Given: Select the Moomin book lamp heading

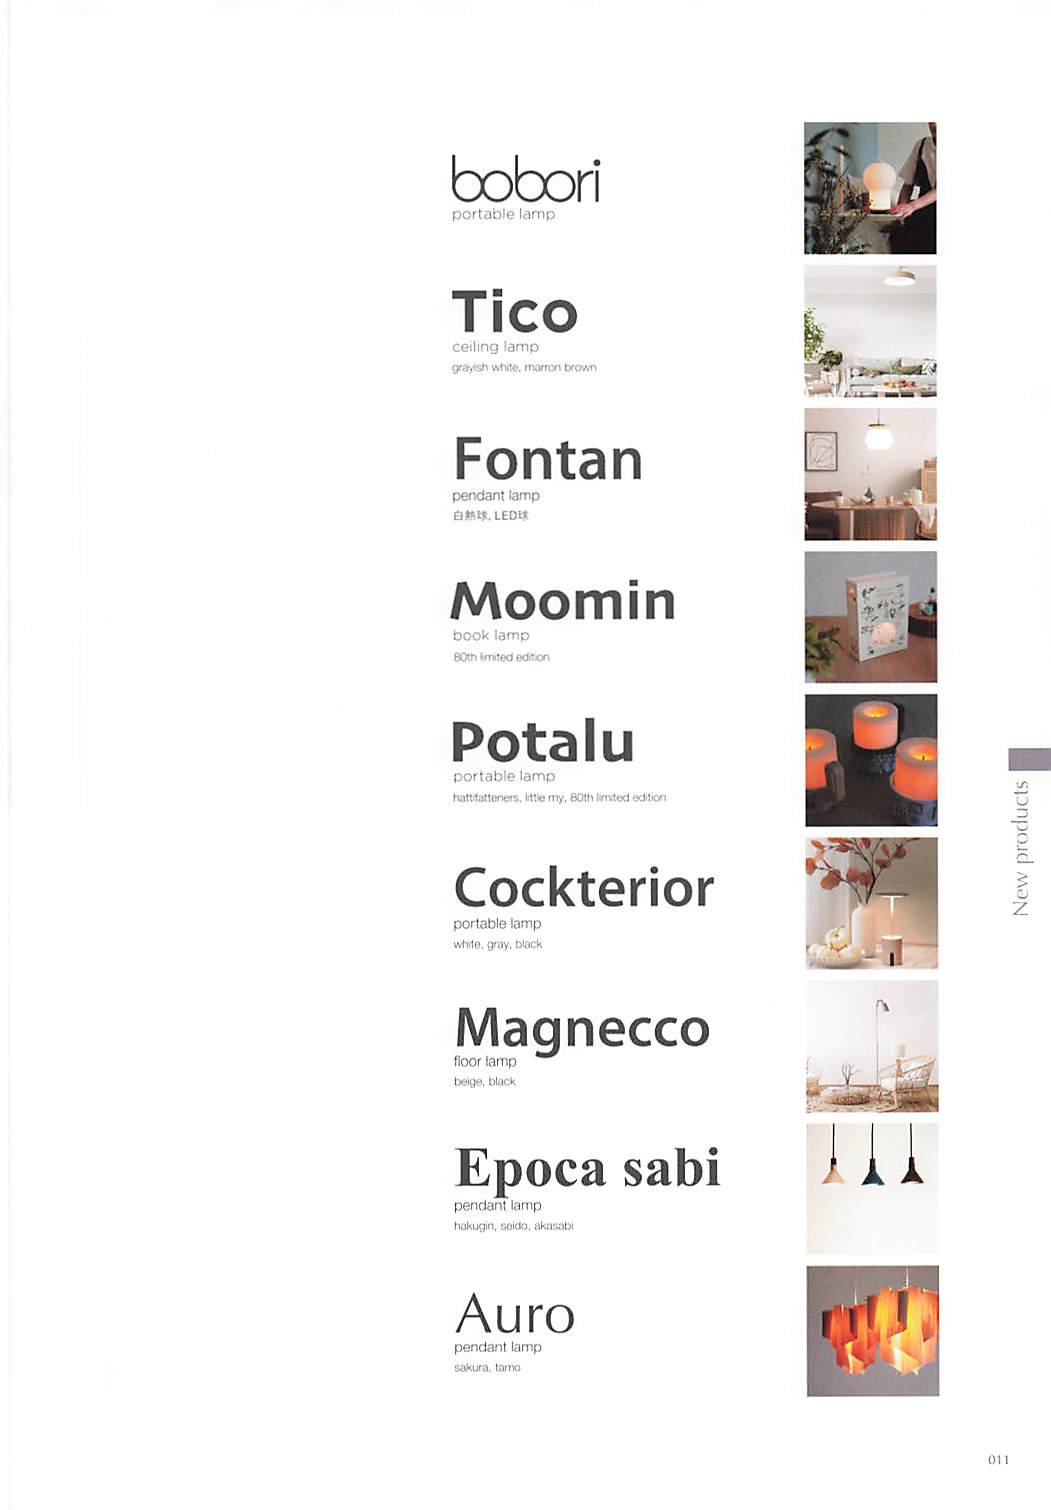Looking at the screenshot, I should [x=563, y=601].
